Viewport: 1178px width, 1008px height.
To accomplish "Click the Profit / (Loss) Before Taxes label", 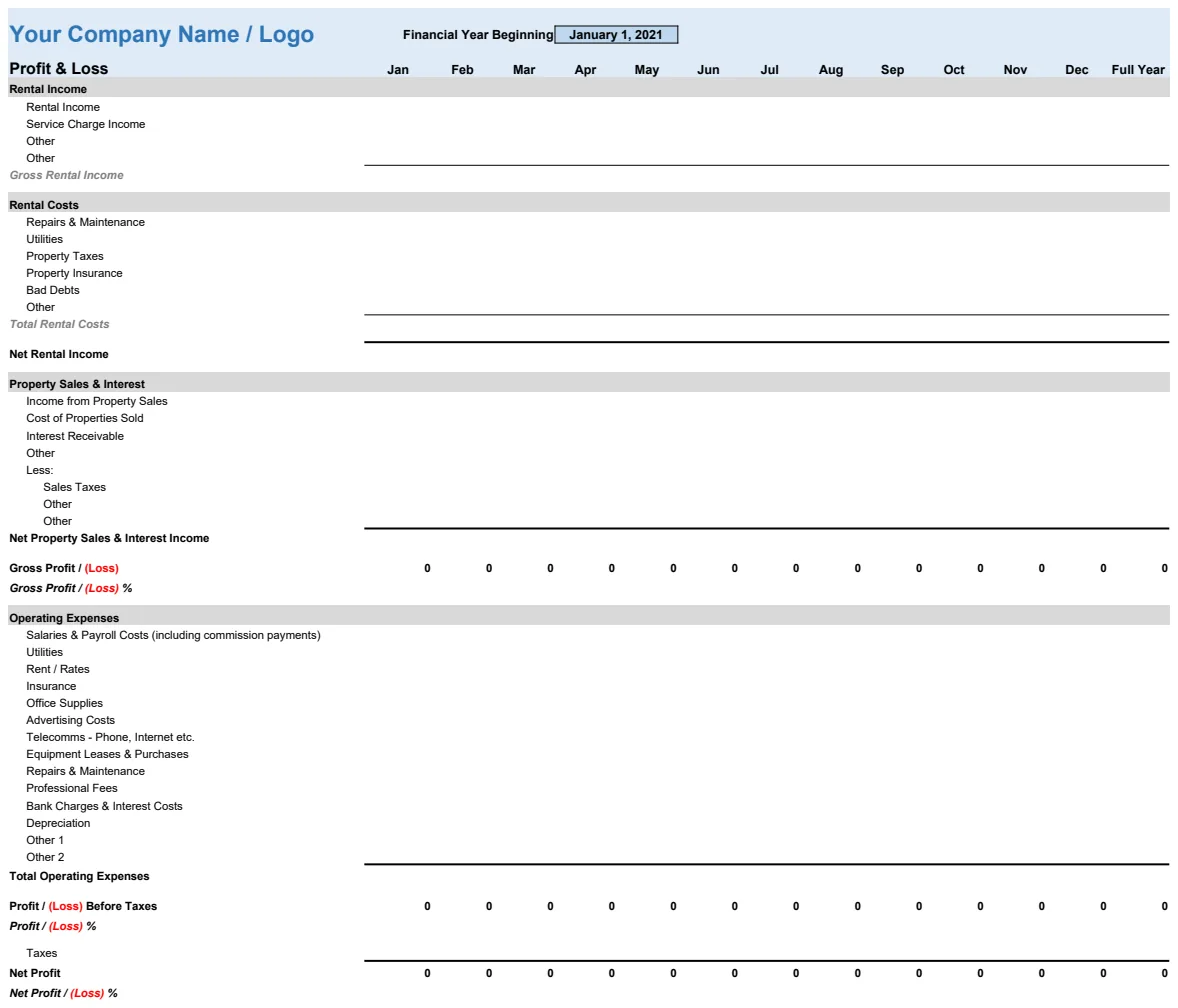I will tap(83, 907).
